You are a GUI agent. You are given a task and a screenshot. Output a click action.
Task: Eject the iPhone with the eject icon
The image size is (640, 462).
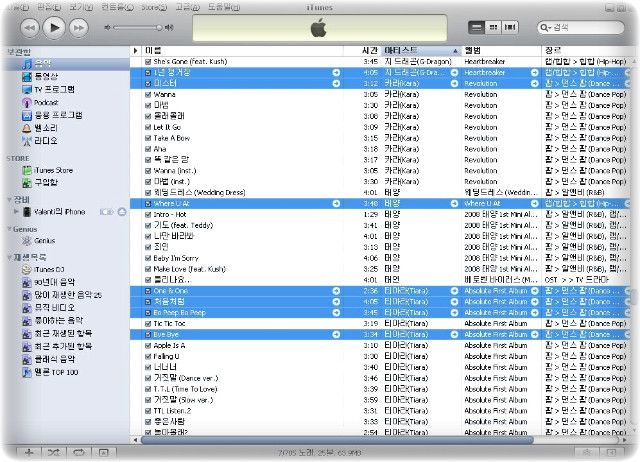pyautogui.click(x=122, y=212)
